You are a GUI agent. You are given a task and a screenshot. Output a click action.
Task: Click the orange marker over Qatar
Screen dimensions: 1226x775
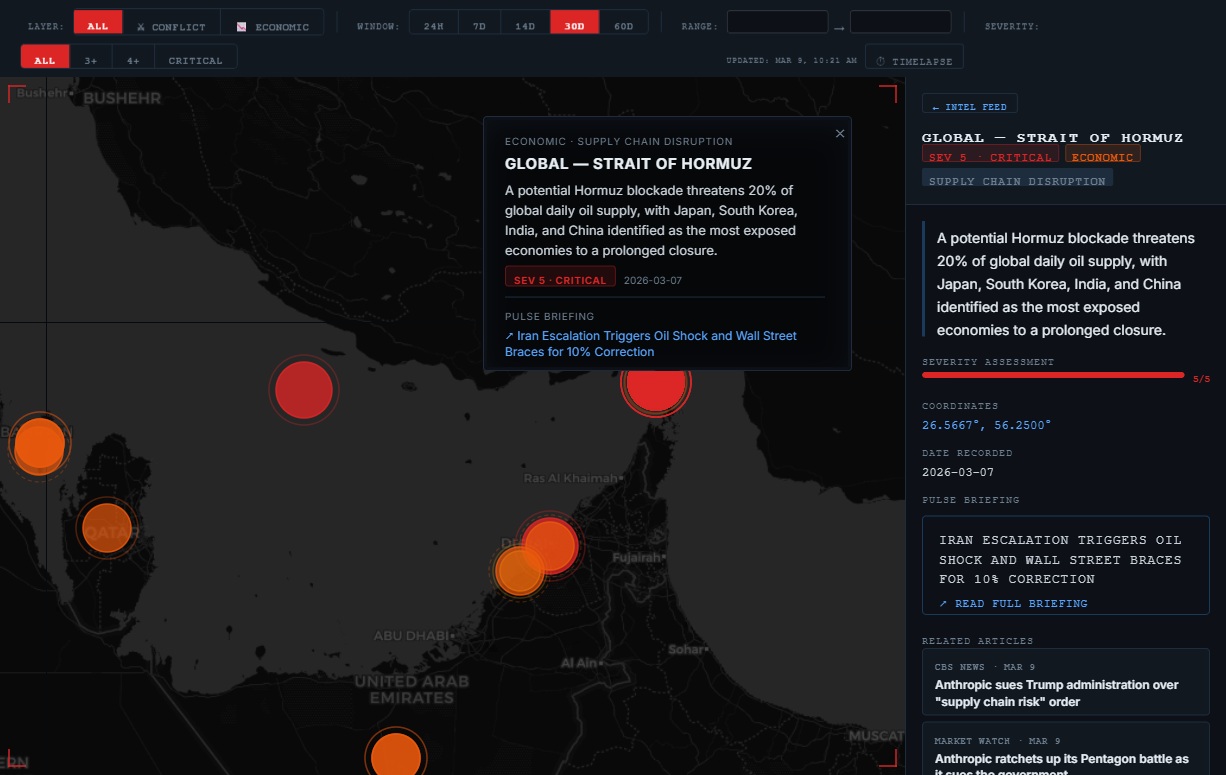tap(107, 528)
